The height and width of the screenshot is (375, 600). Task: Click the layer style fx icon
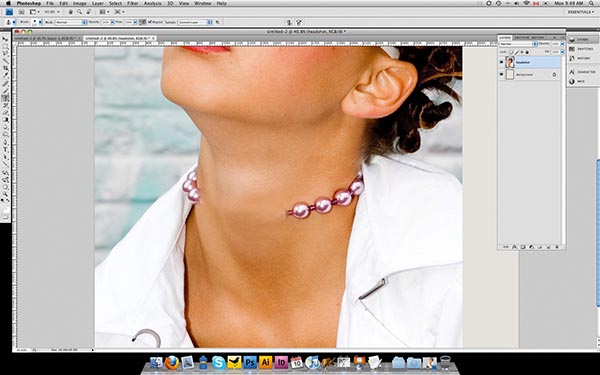click(514, 247)
